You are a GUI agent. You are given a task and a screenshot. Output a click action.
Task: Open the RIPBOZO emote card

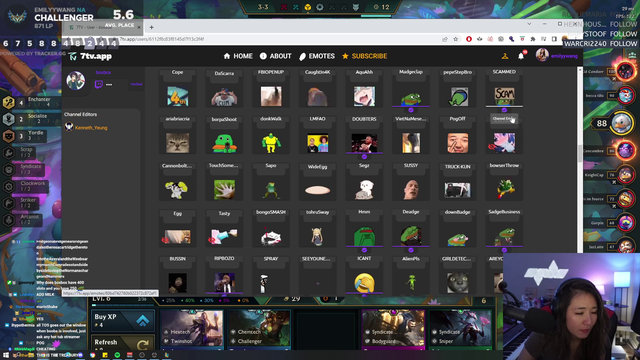pos(224,276)
